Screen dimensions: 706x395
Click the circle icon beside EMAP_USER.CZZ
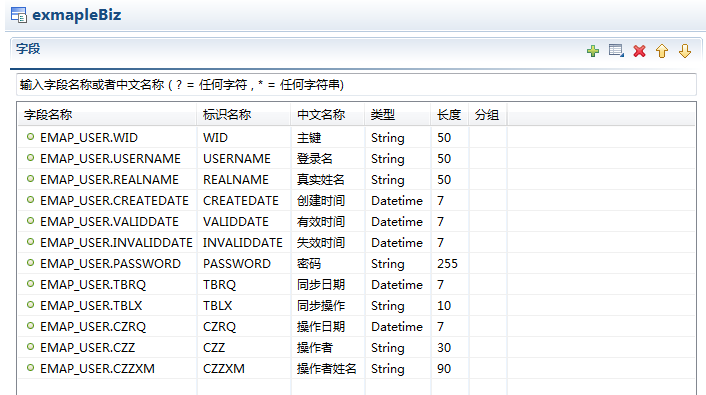[x=30, y=347]
